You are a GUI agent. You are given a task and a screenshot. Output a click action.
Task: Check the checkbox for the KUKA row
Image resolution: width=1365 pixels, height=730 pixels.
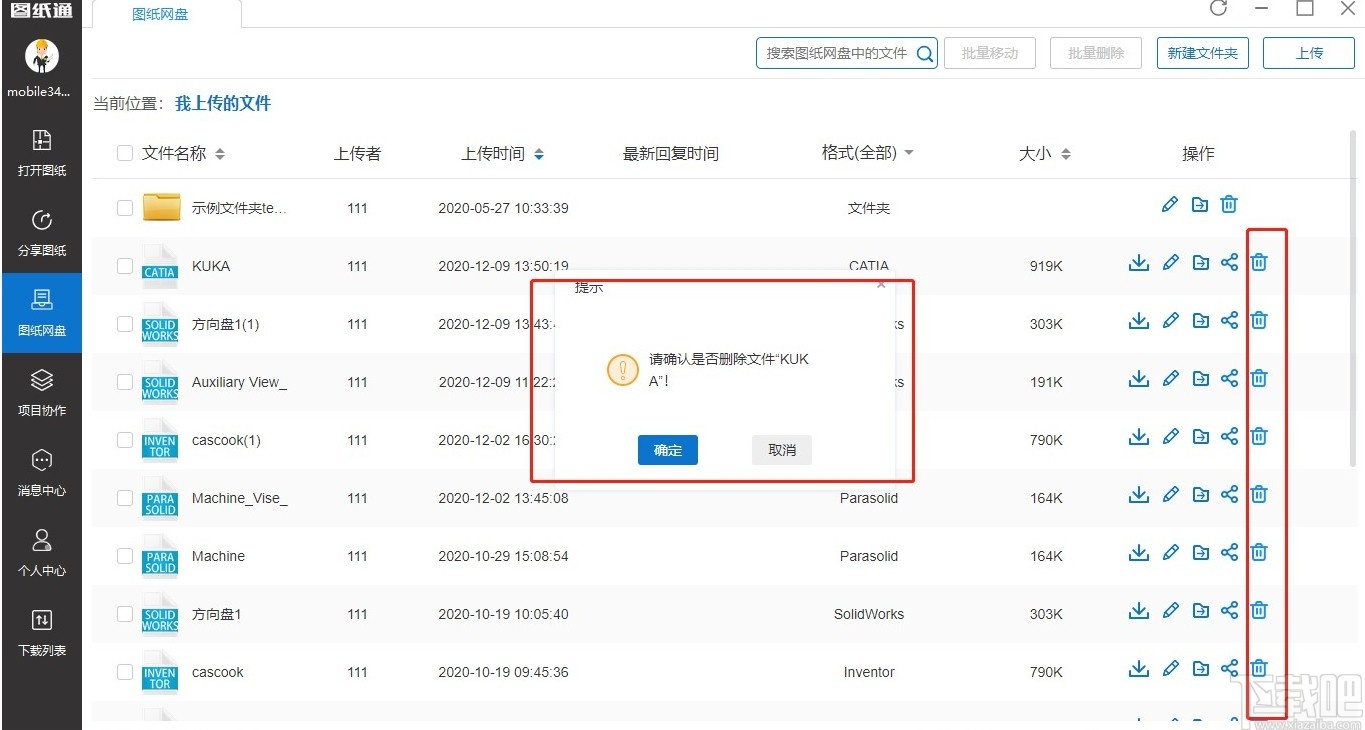click(124, 265)
